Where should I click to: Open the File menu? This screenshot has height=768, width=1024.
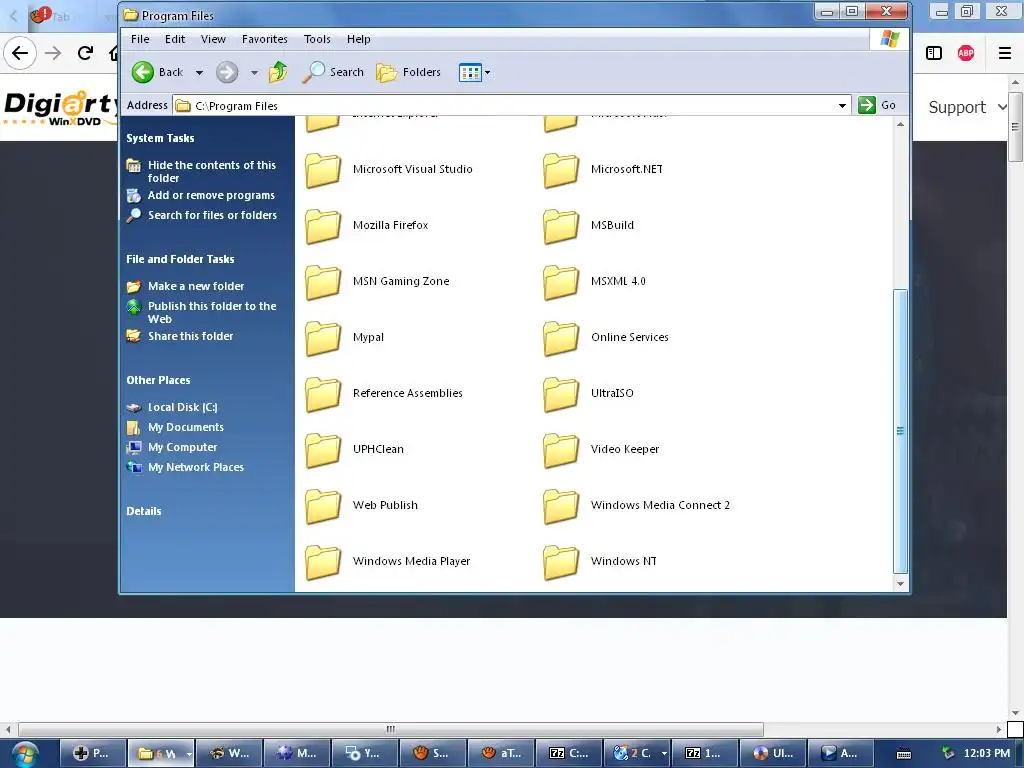[x=140, y=39]
